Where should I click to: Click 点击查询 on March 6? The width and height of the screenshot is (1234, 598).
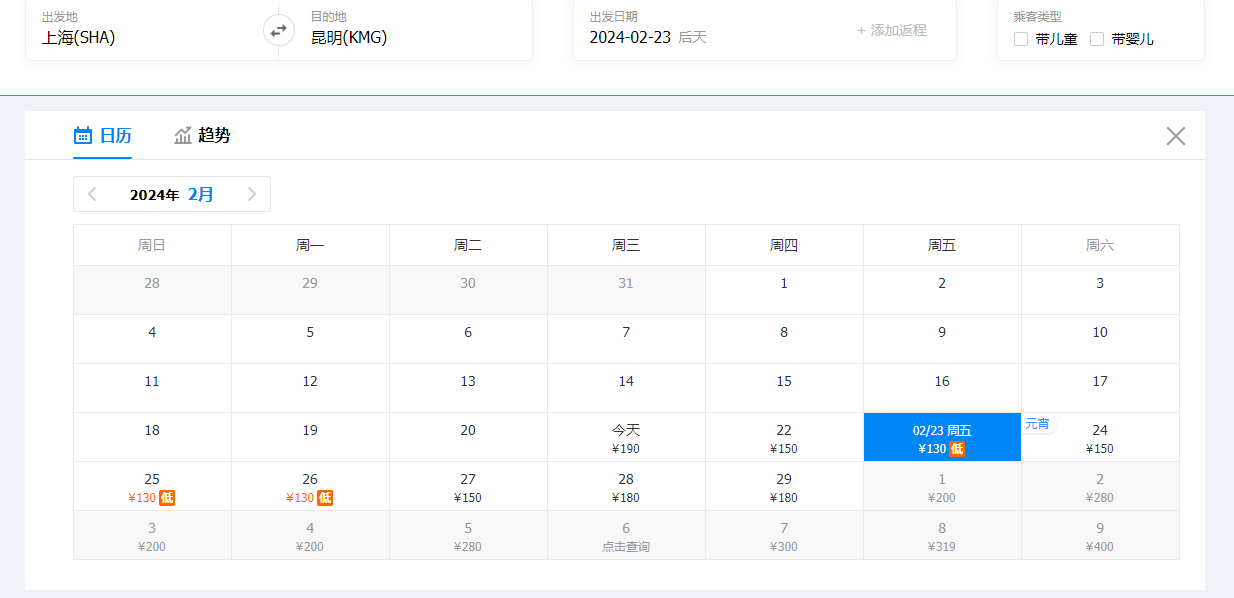[626, 547]
